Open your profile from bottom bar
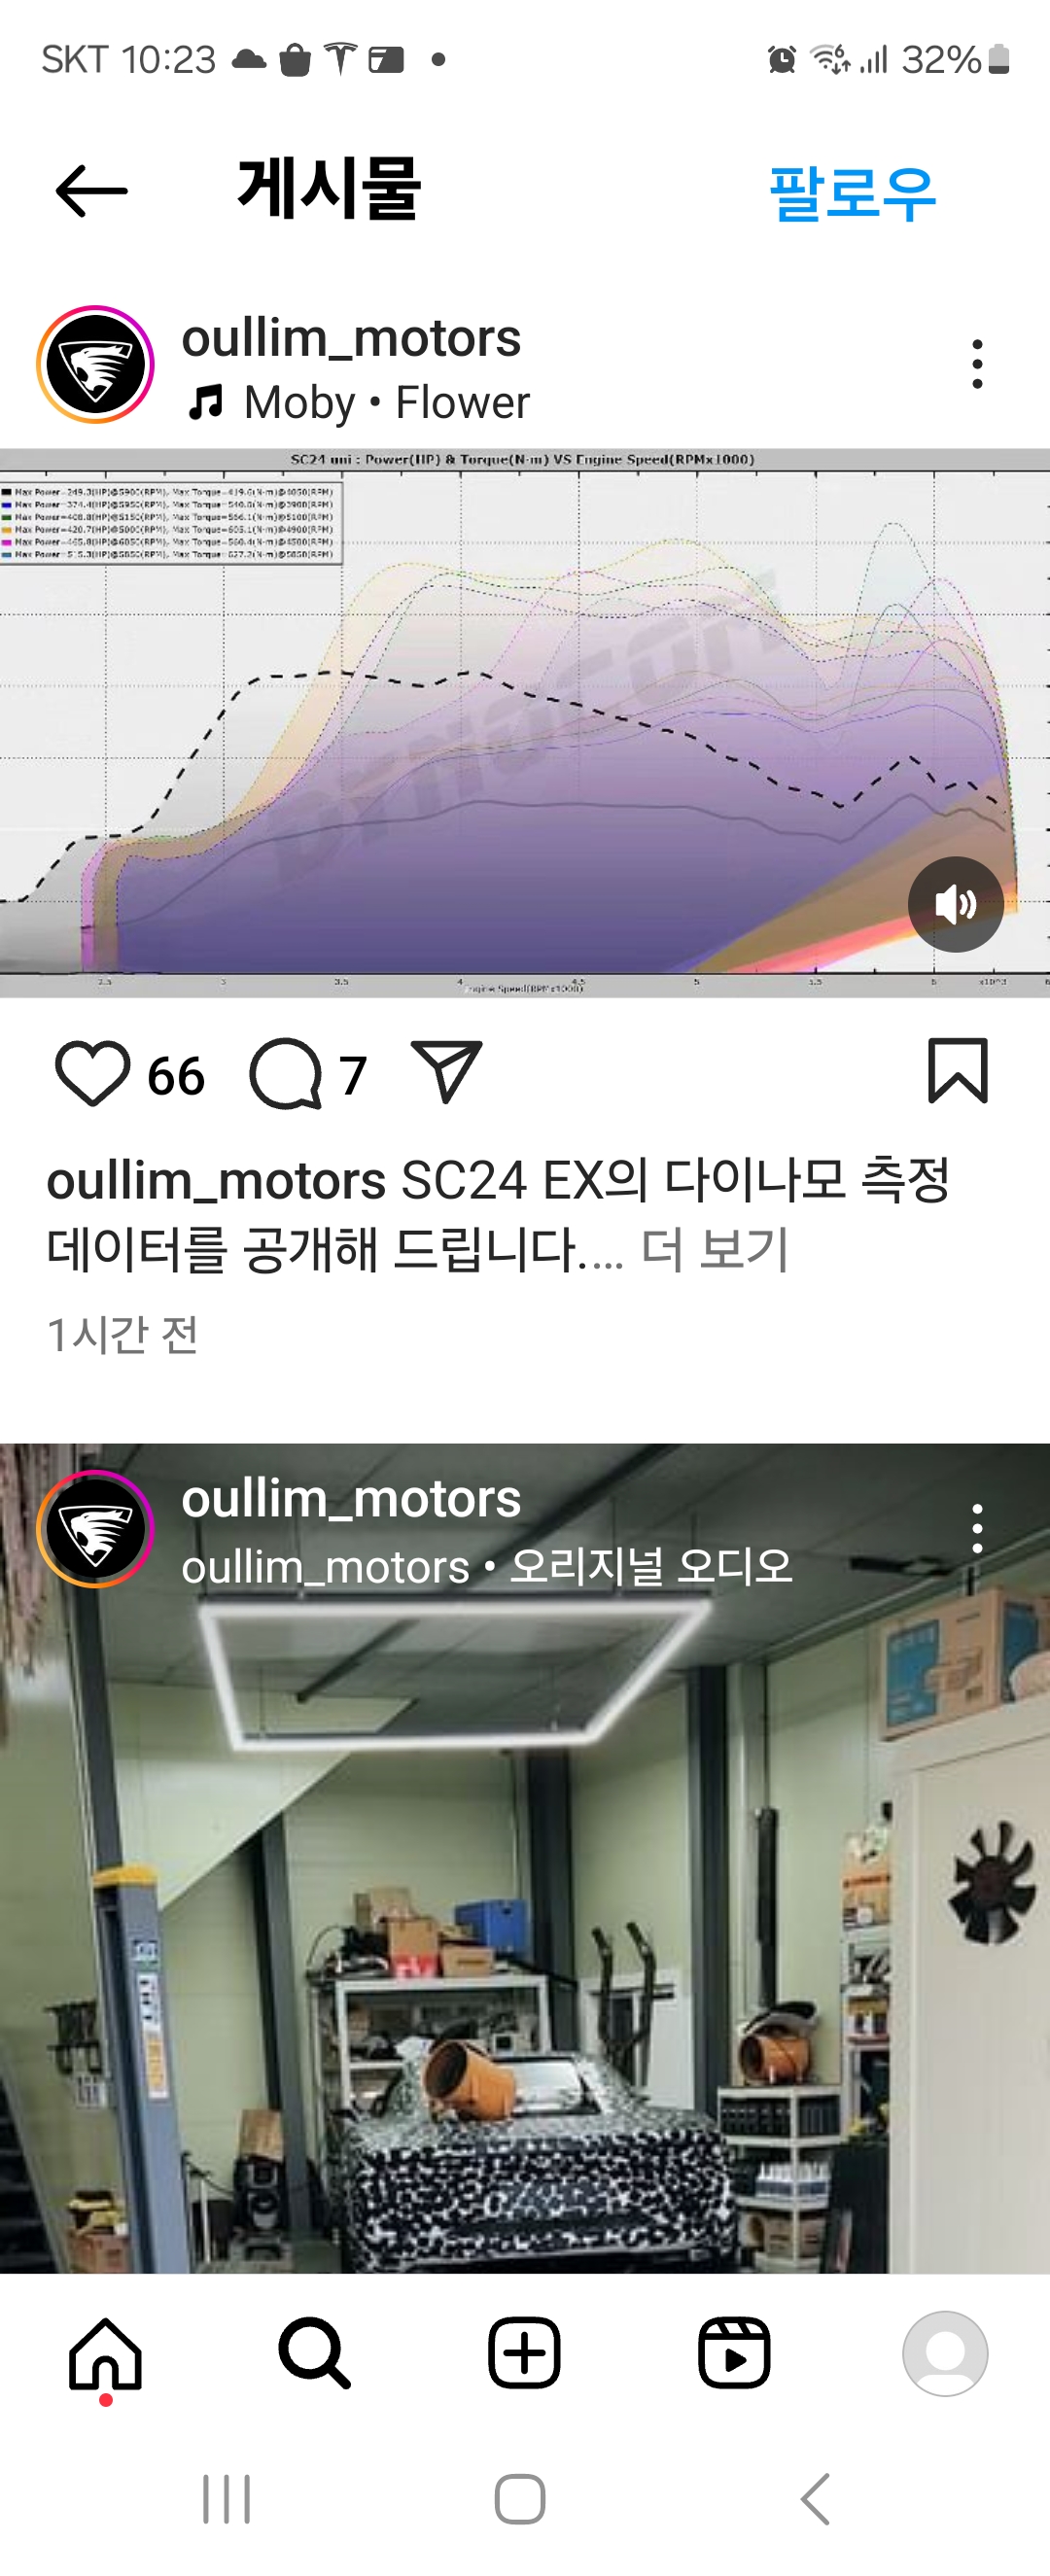The image size is (1050, 2576). [945, 2354]
